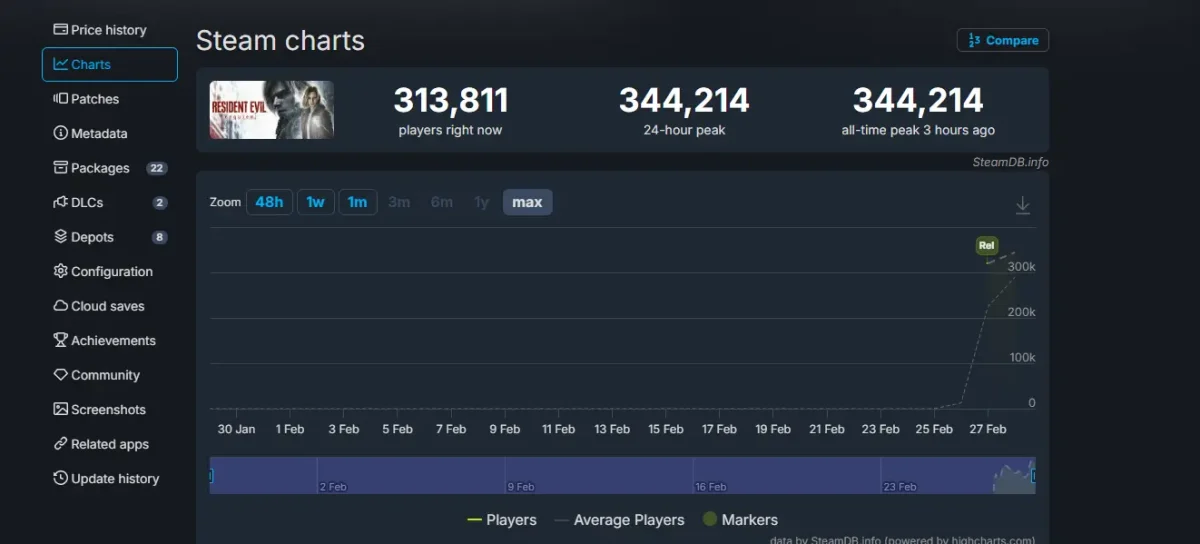Open the Community sidebar link
This screenshot has height=544, width=1200.
(x=105, y=375)
